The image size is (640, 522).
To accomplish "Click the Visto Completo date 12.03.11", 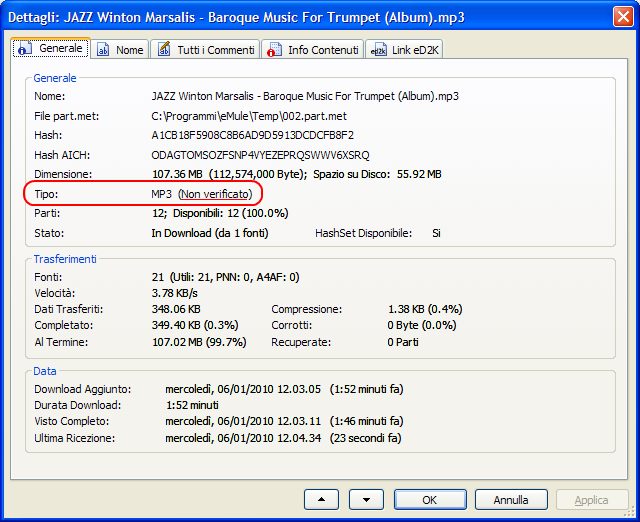I will pyautogui.click(x=243, y=421).
